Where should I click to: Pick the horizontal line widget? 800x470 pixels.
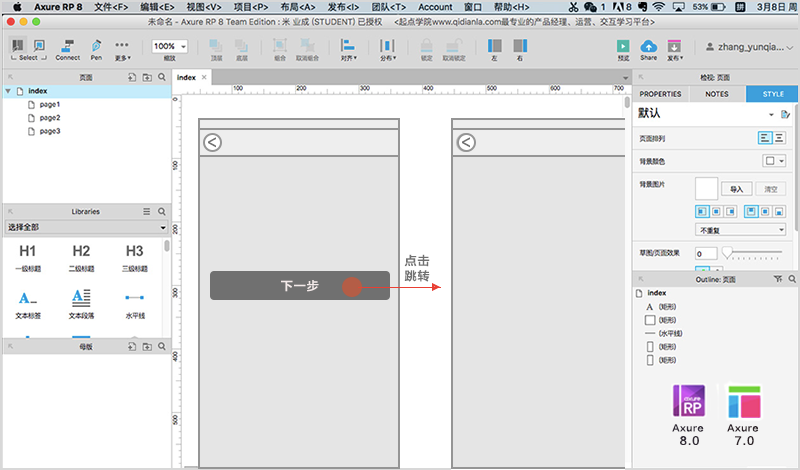pos(135,305)
